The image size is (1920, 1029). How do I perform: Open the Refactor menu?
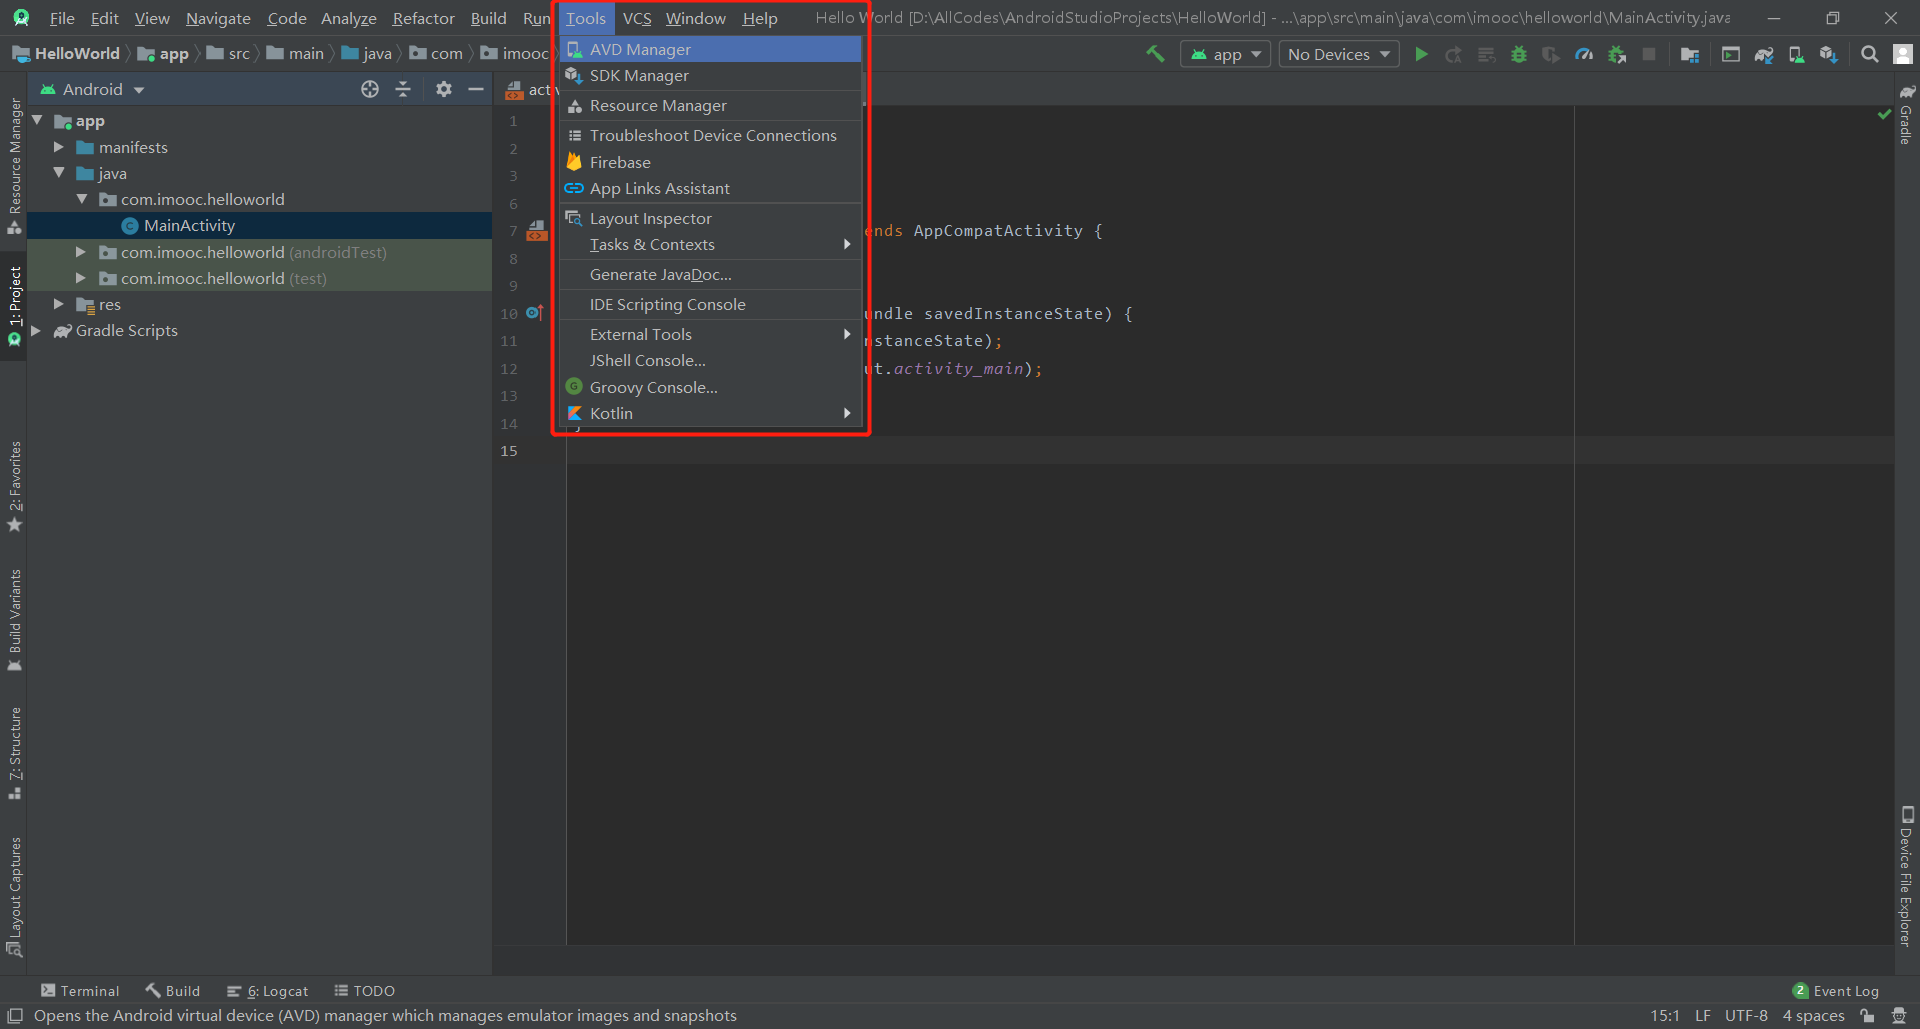[423, 18]
